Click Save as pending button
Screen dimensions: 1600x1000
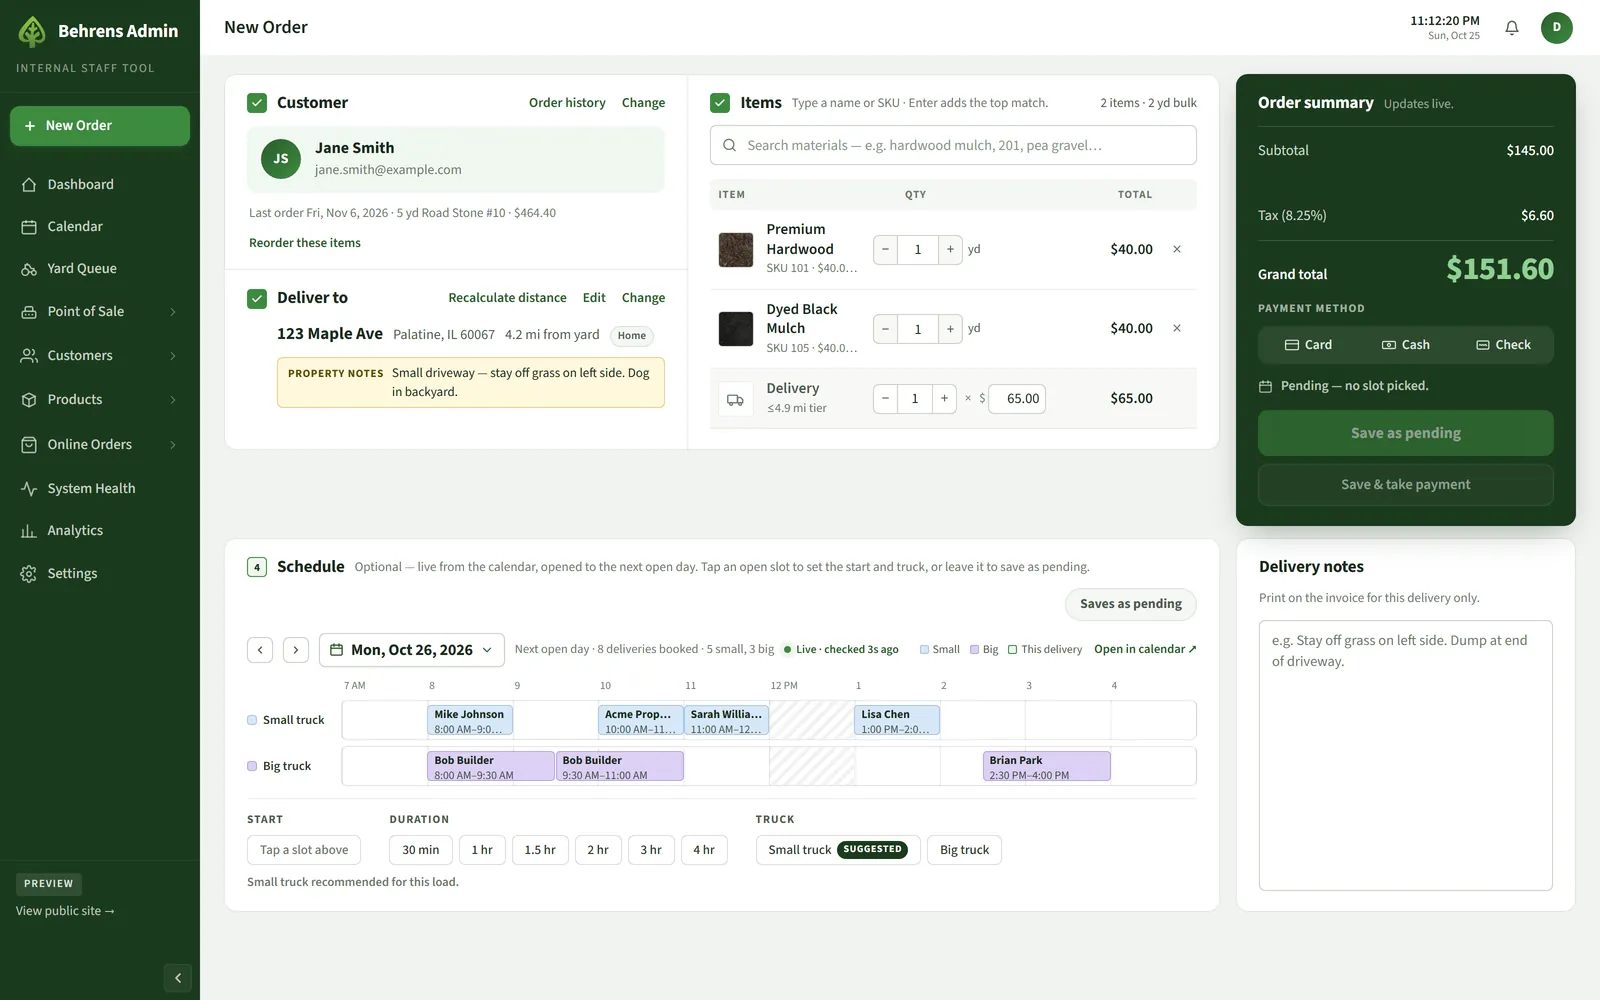pos(1405,433)
